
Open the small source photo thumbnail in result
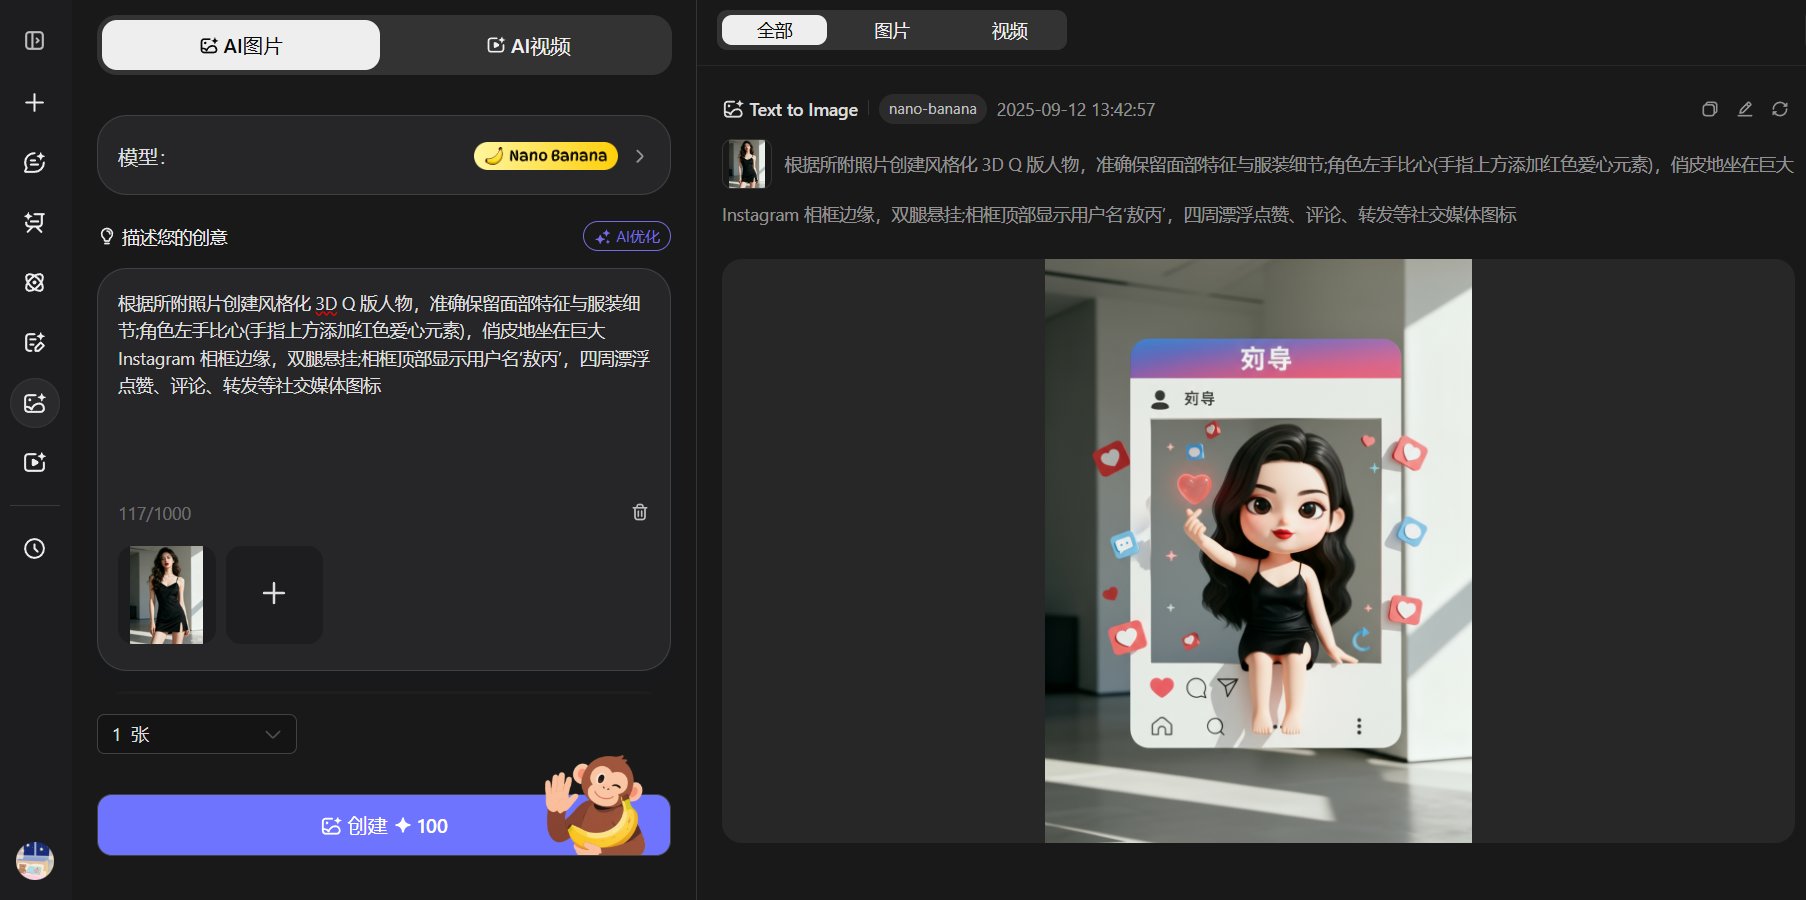pos(746,164)
